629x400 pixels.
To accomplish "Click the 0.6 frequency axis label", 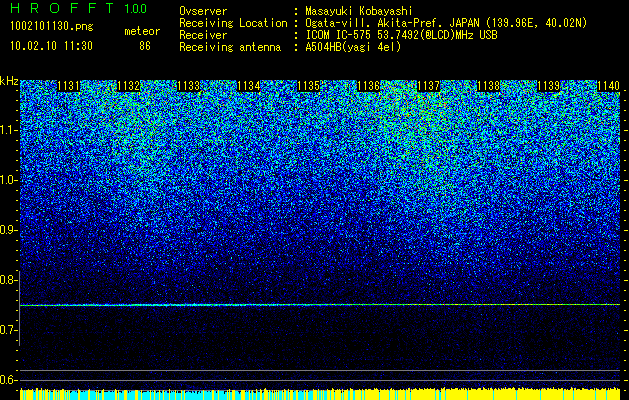I will (x=8, y=380).
